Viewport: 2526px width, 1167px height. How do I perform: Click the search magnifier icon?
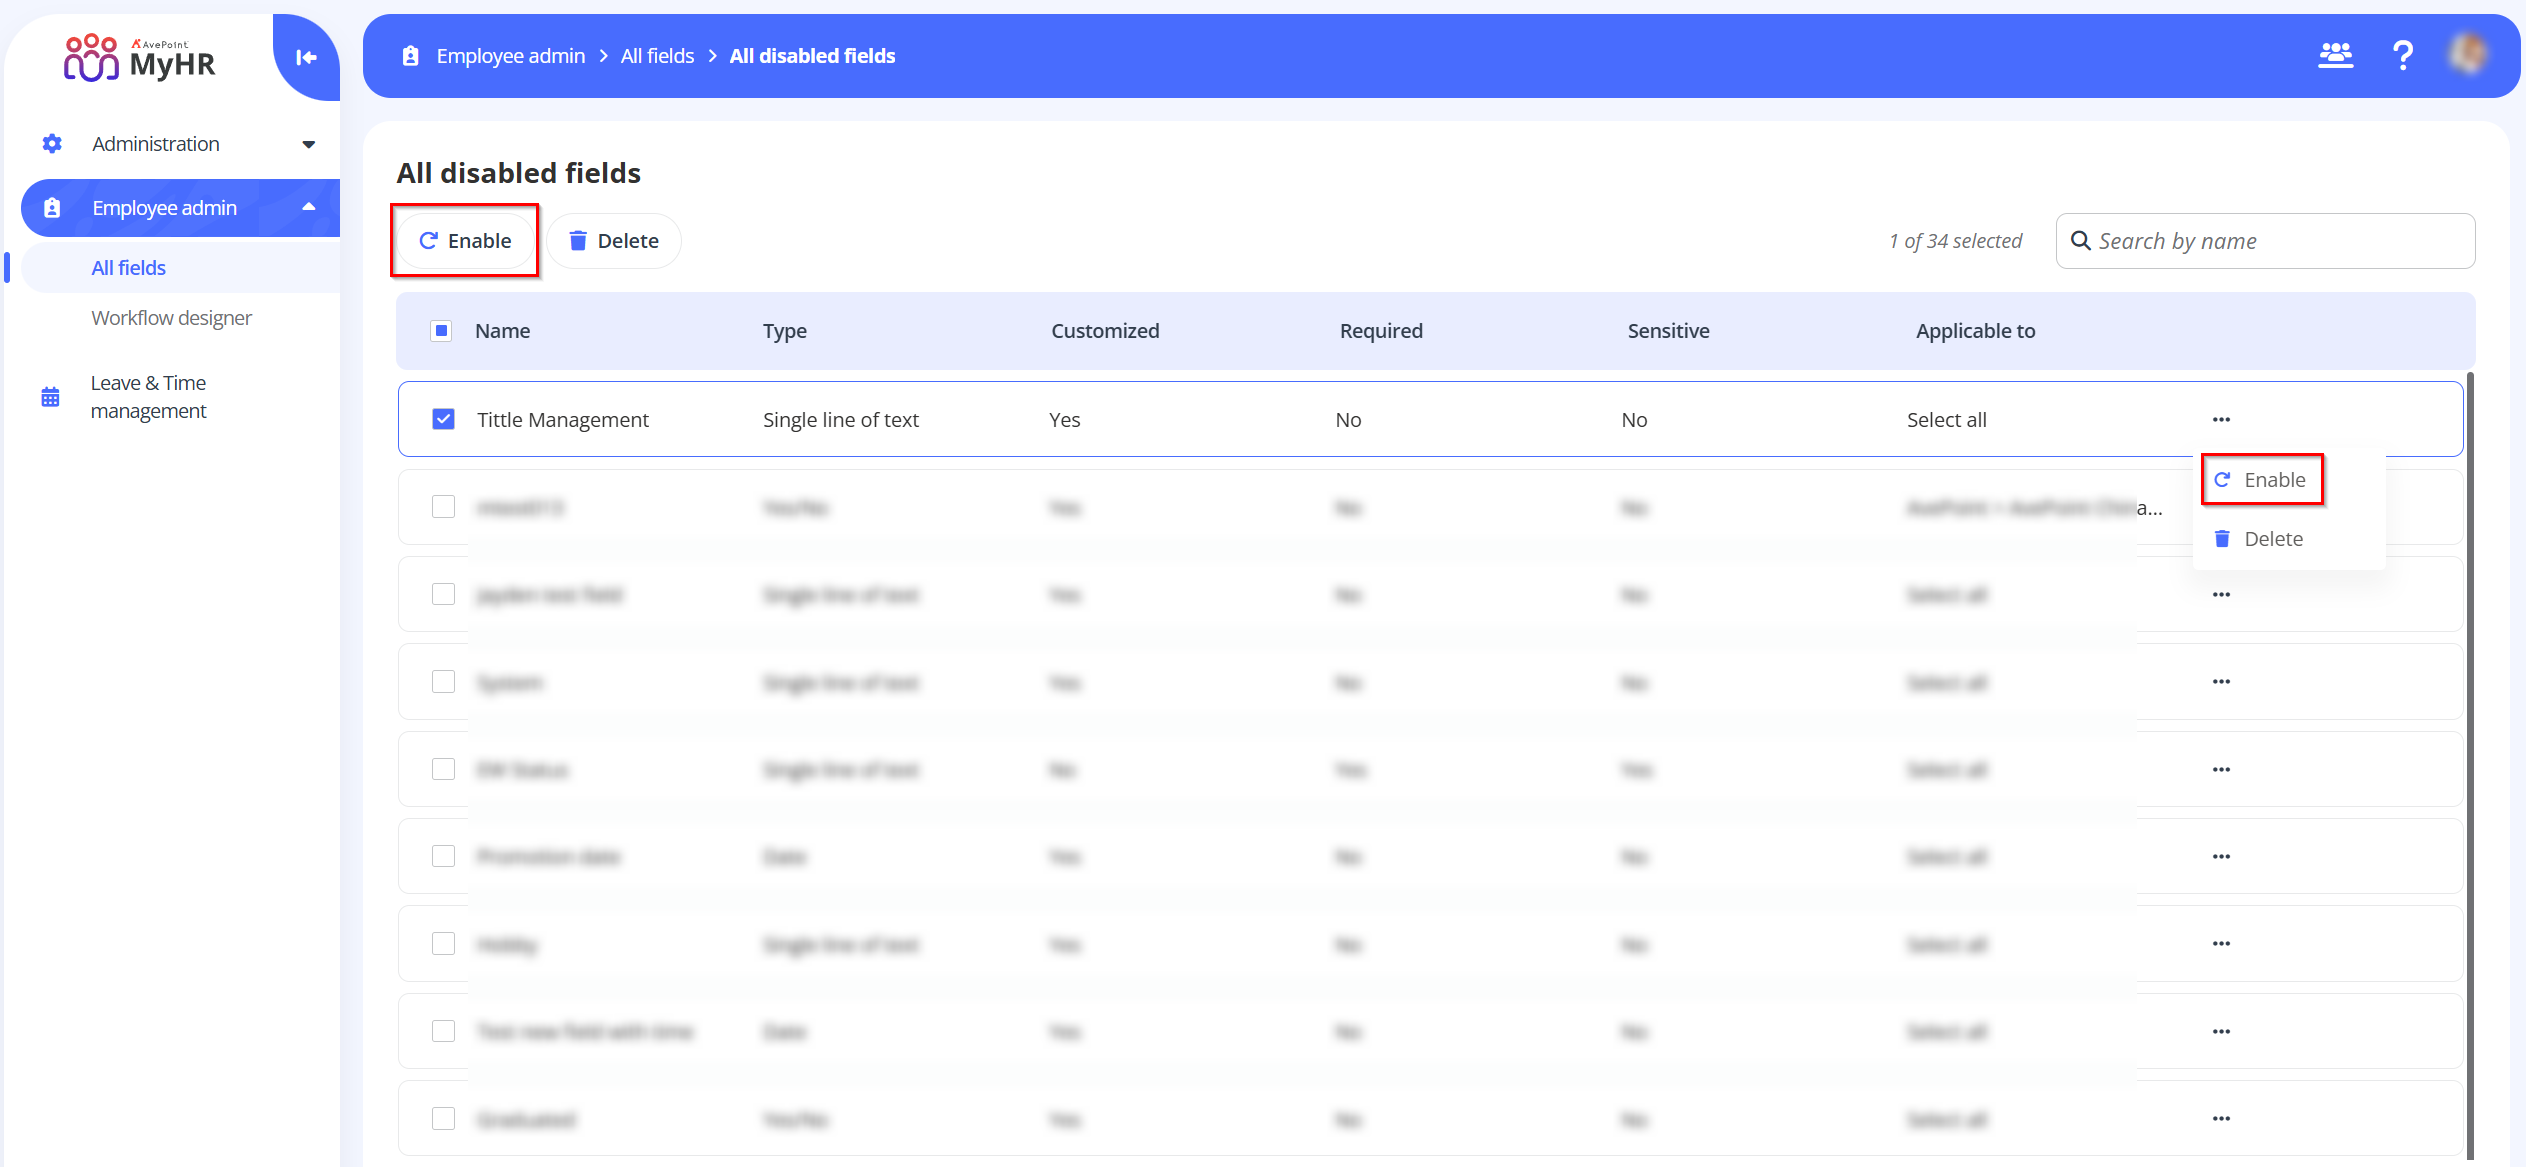point(2082,241)
